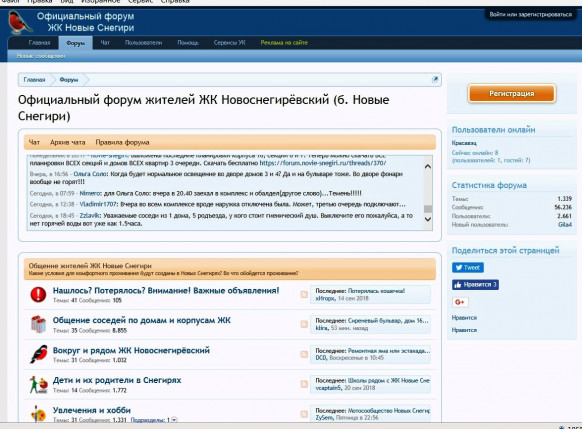Viewport: 582px width, 429px height.
Task: Open RSS feed for Общение соседей section
Action: pos(304,324)
